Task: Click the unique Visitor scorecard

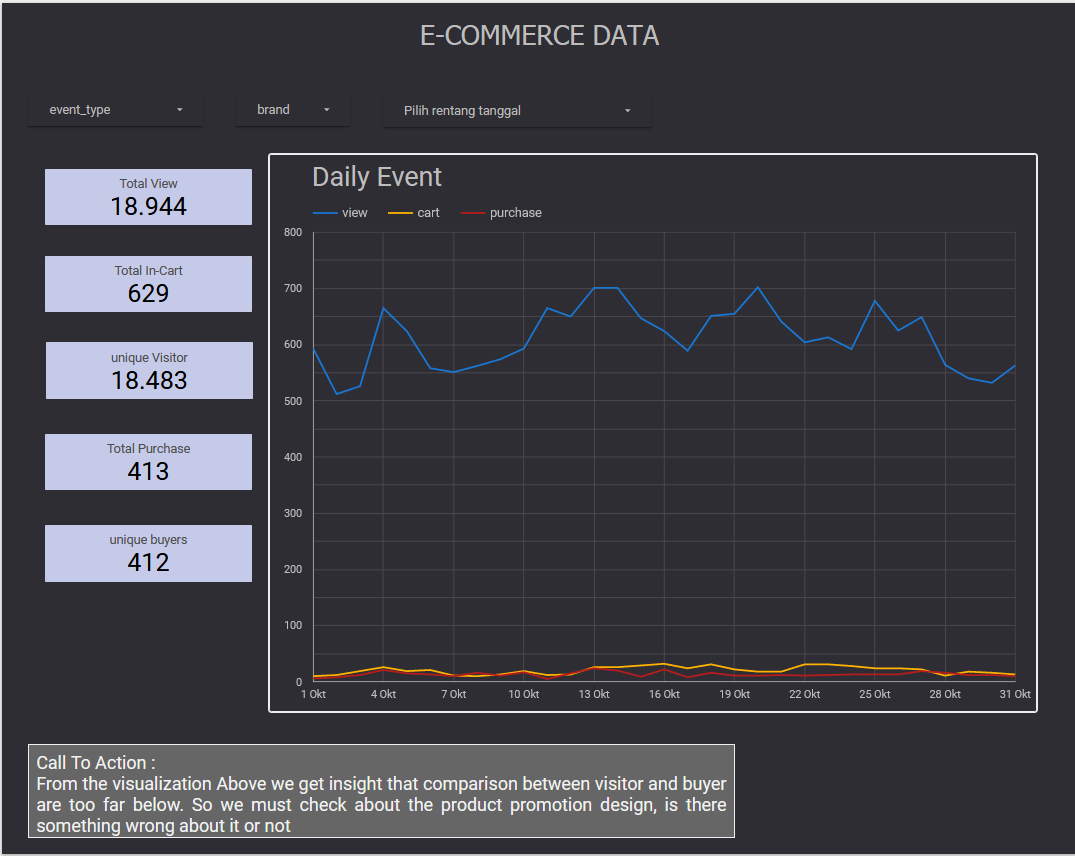Action: [148, 370]
